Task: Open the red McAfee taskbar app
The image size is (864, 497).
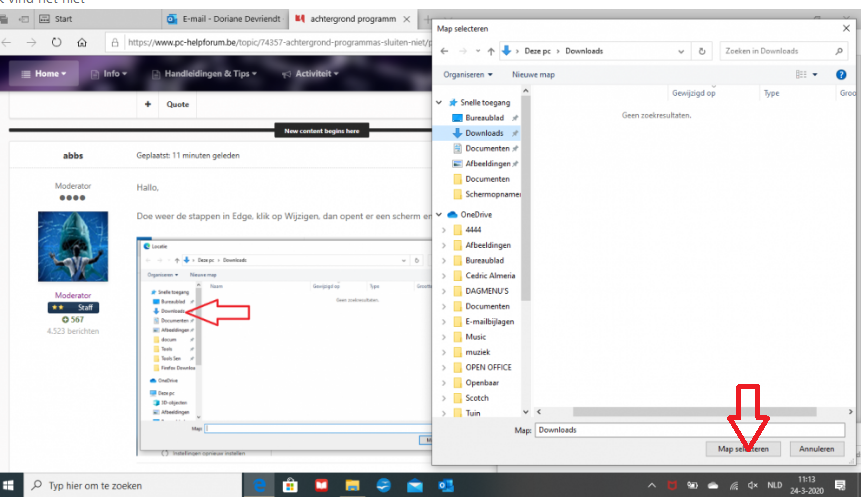Action: coord(321,485)
